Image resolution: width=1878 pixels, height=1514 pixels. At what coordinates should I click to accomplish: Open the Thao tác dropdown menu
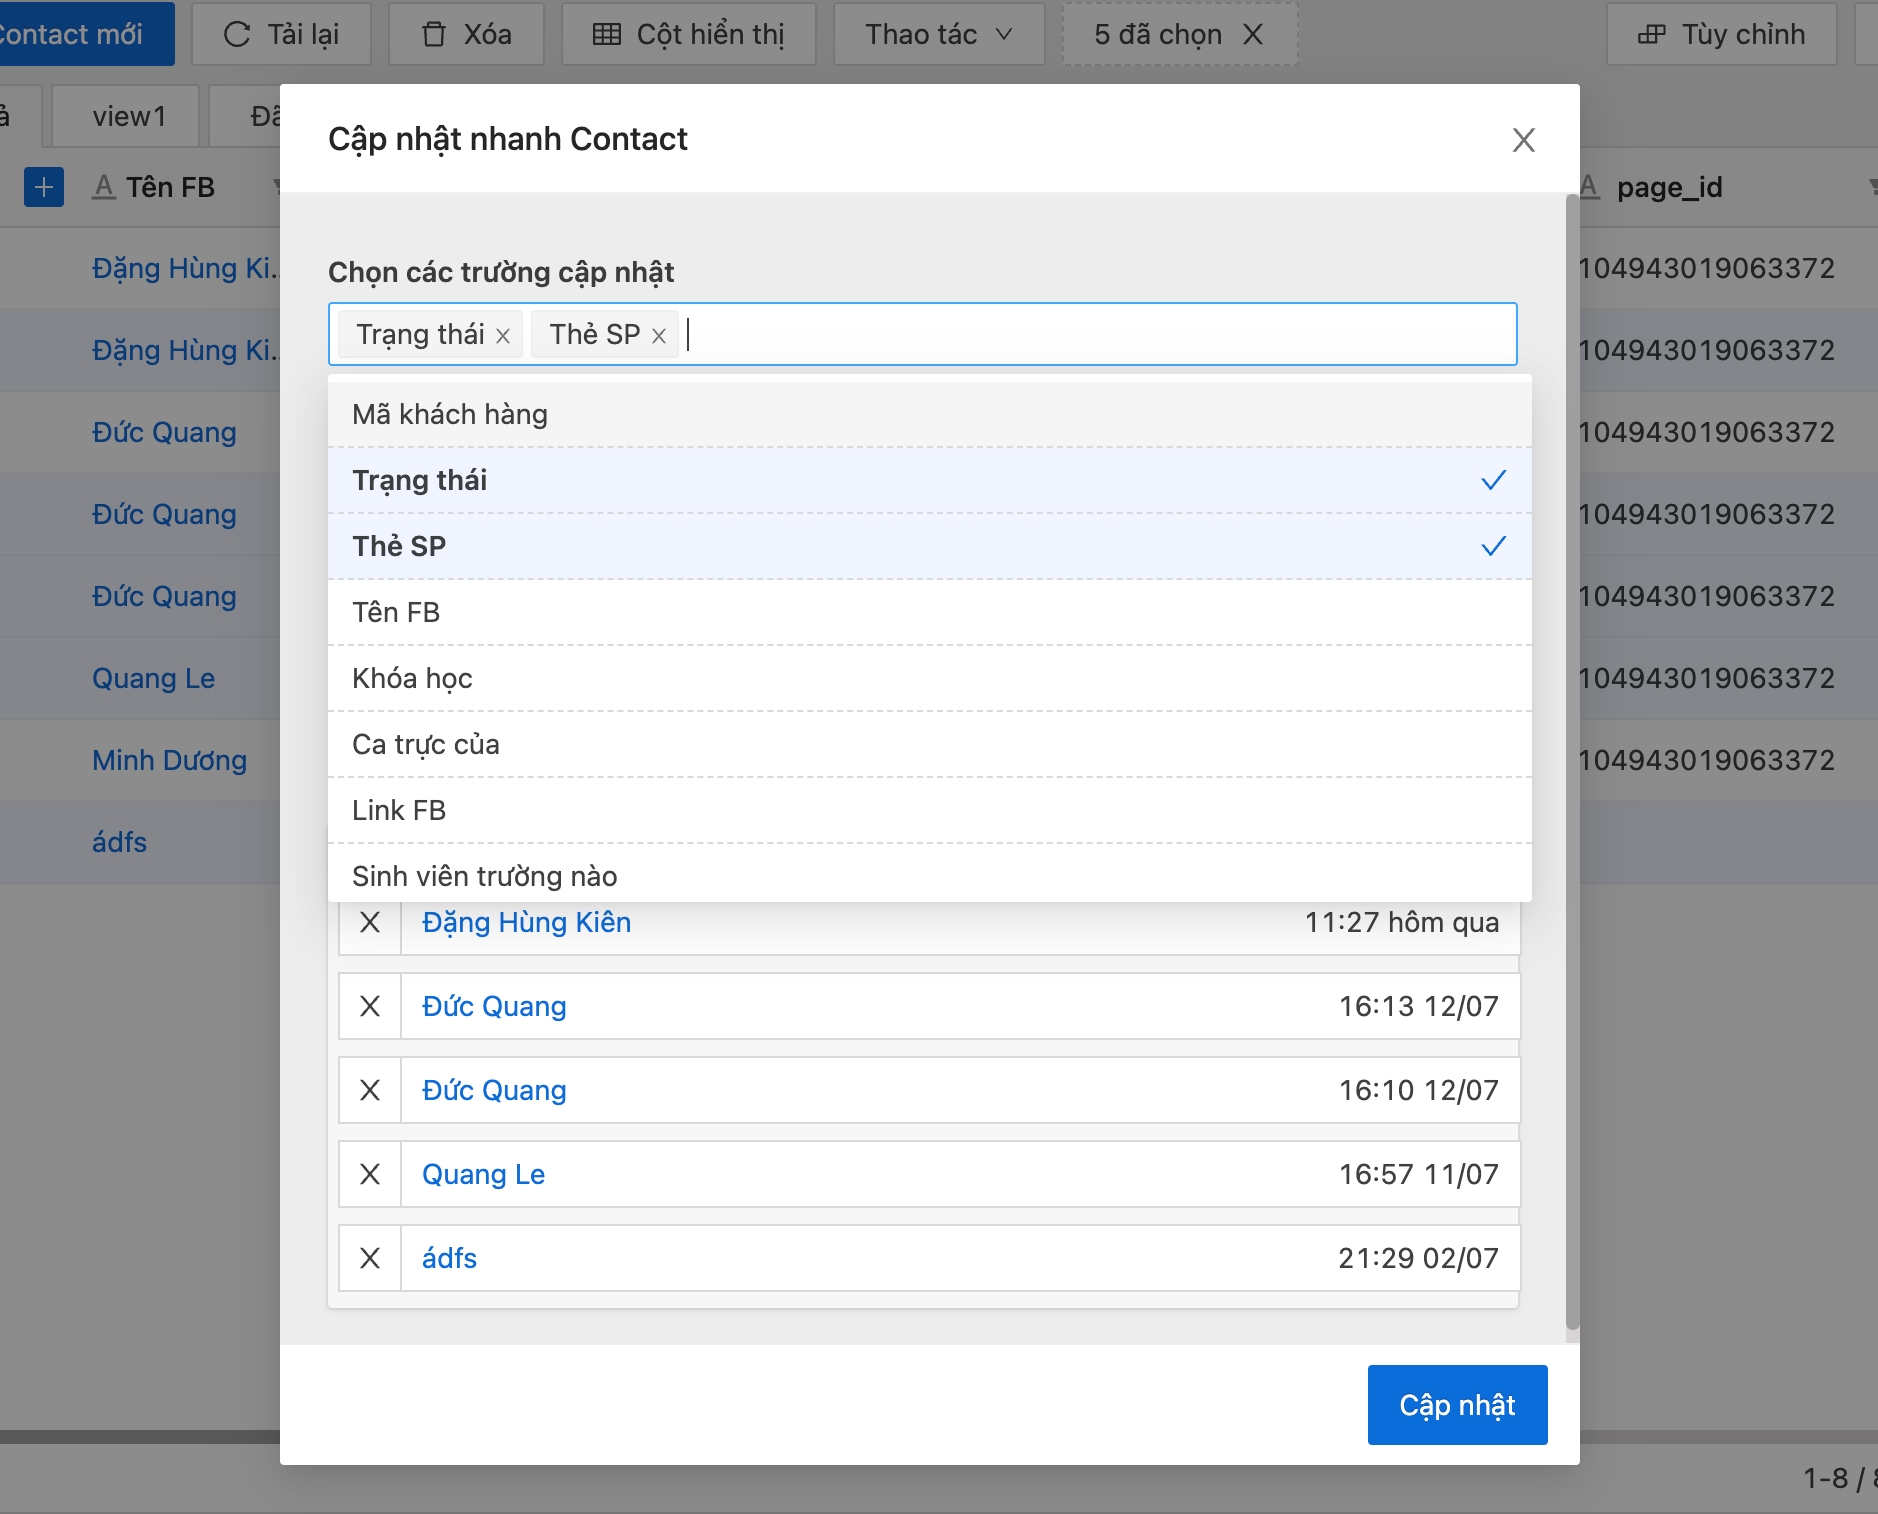[x=938, y=35]
